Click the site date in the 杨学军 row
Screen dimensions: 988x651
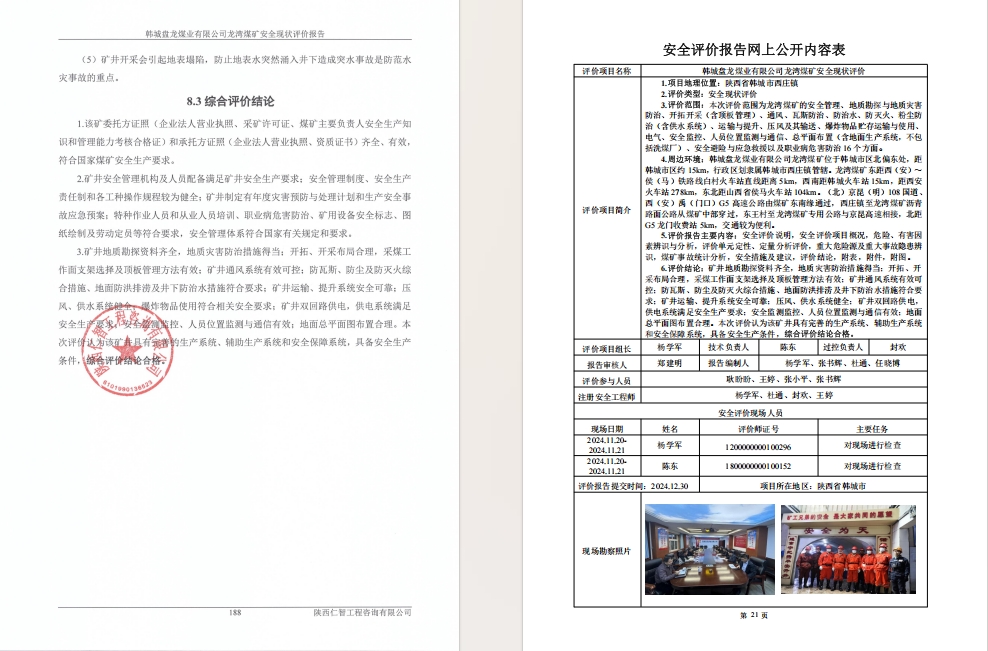coord(607,446)
